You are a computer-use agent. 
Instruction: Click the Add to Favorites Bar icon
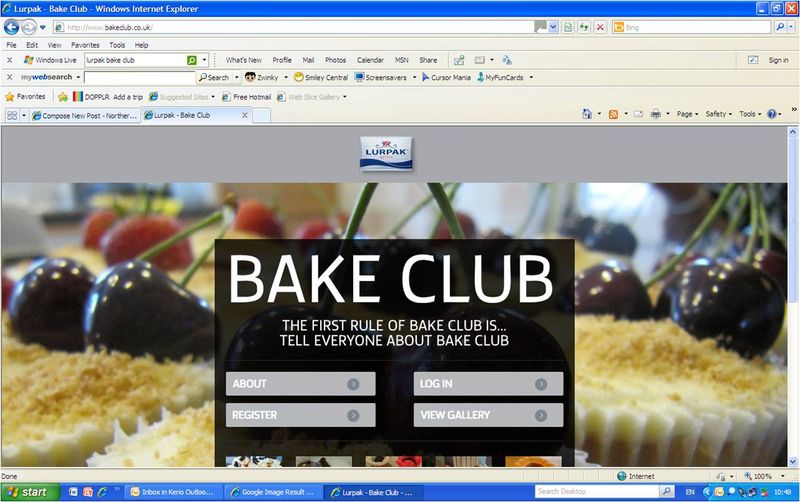63,96
